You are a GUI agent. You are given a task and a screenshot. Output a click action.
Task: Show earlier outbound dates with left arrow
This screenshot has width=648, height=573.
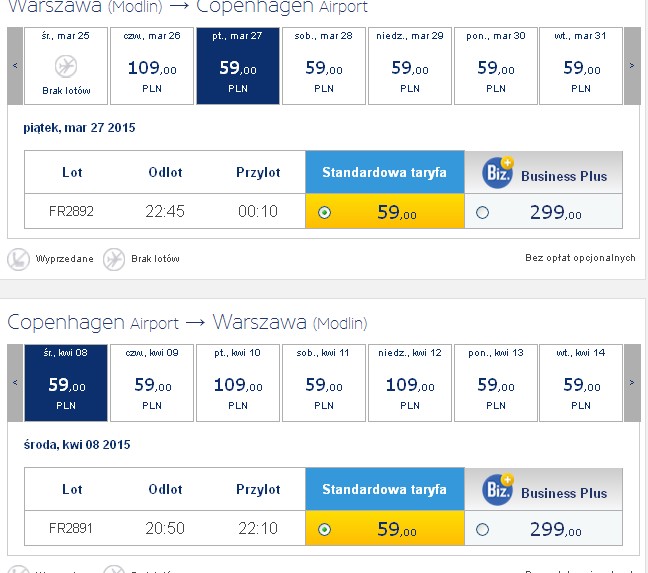[15, 66]
